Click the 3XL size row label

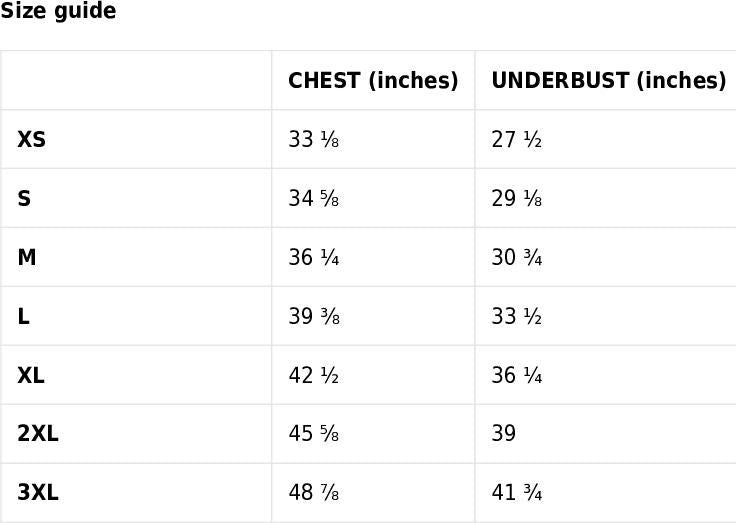point(38,493)
